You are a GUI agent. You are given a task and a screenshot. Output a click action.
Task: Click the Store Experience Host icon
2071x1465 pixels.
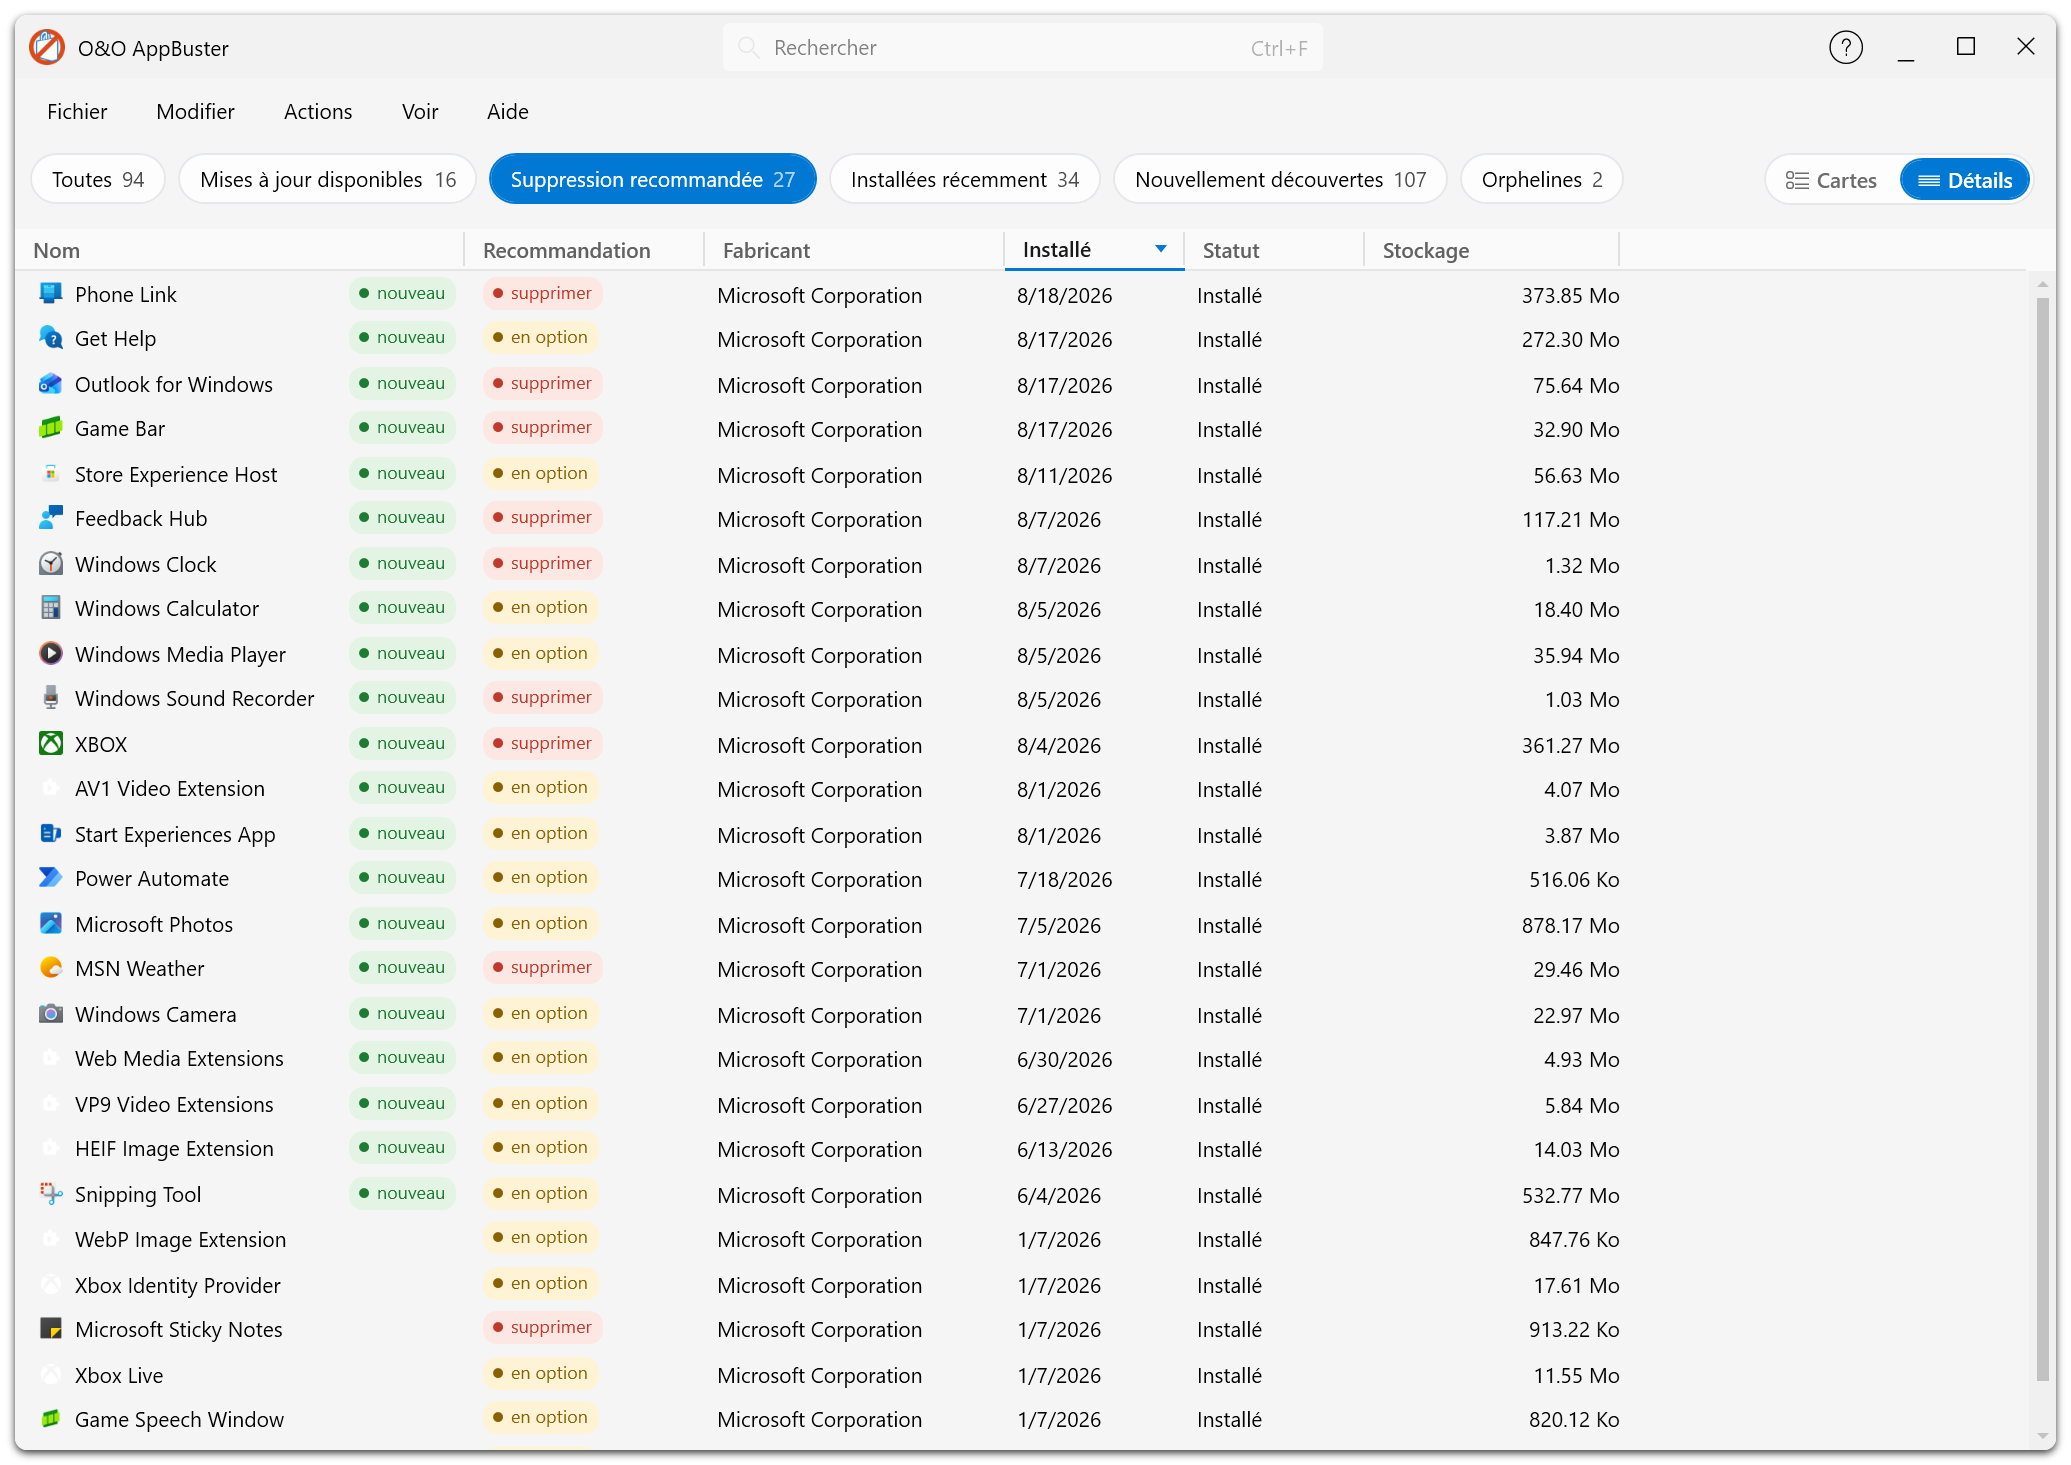point(50,473)
